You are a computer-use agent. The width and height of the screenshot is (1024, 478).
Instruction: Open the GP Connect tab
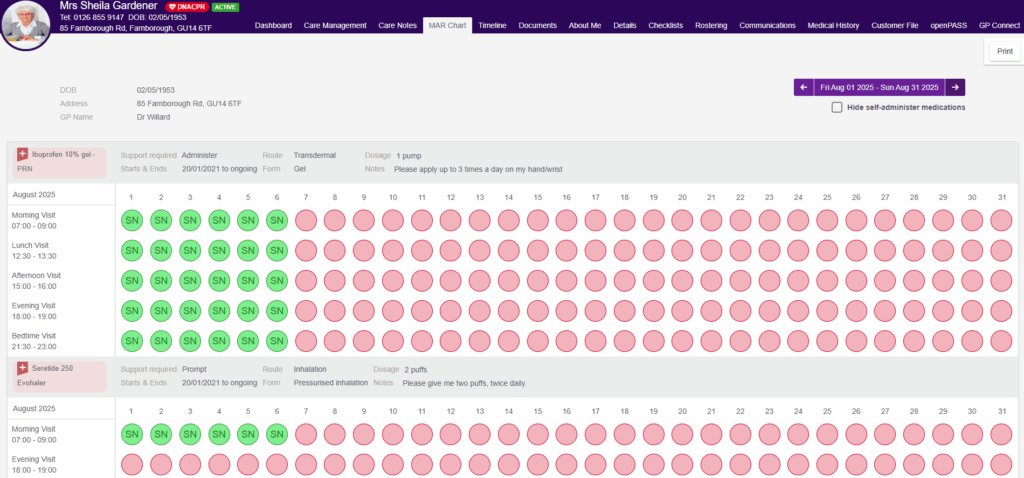999,24
